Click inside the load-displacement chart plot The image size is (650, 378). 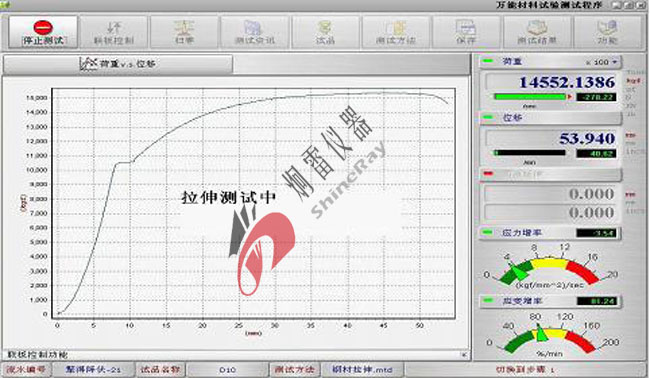(254, 203)
